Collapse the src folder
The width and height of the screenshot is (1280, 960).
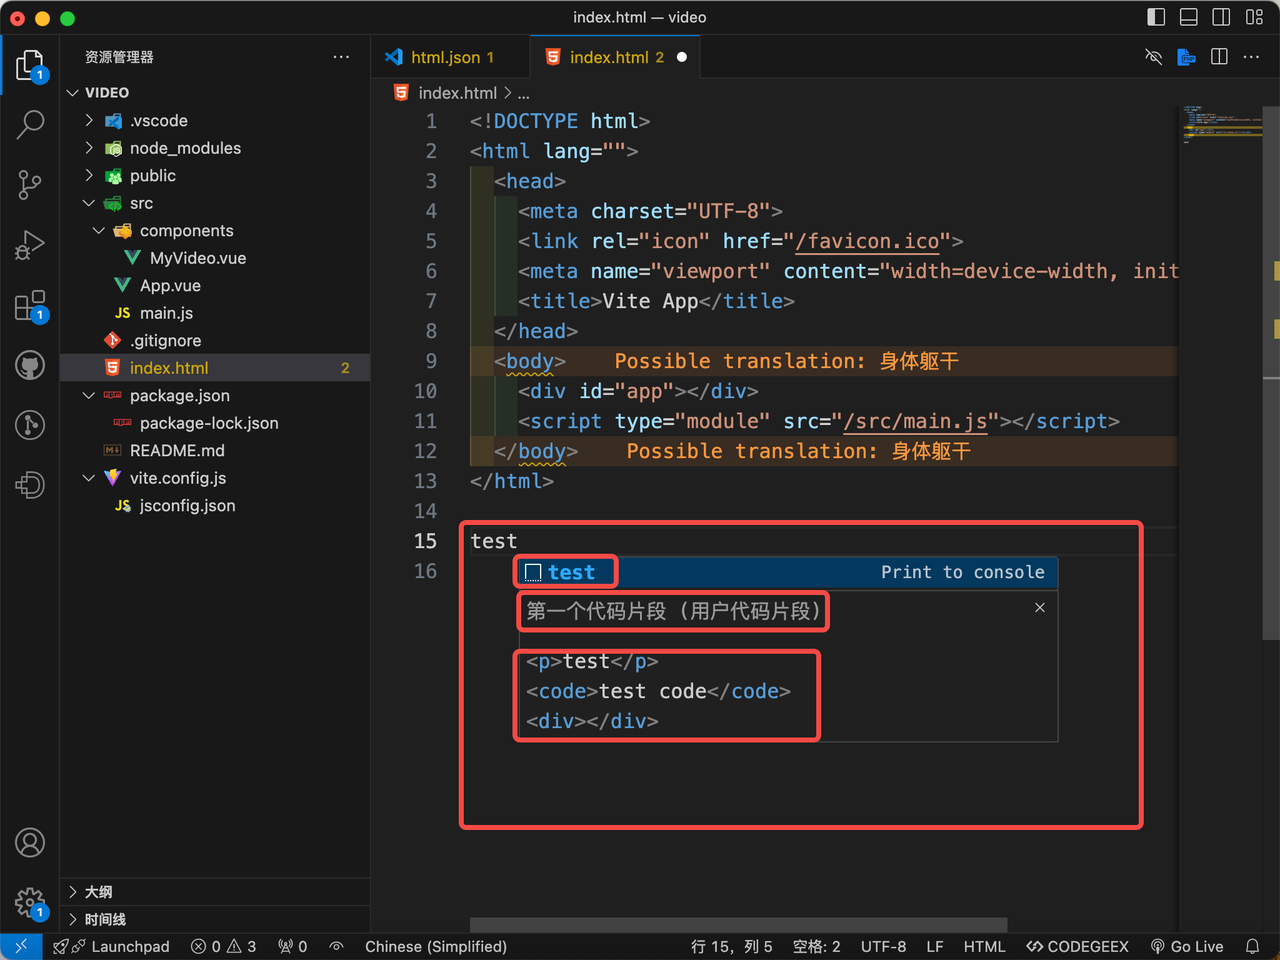tap(141, 203)
